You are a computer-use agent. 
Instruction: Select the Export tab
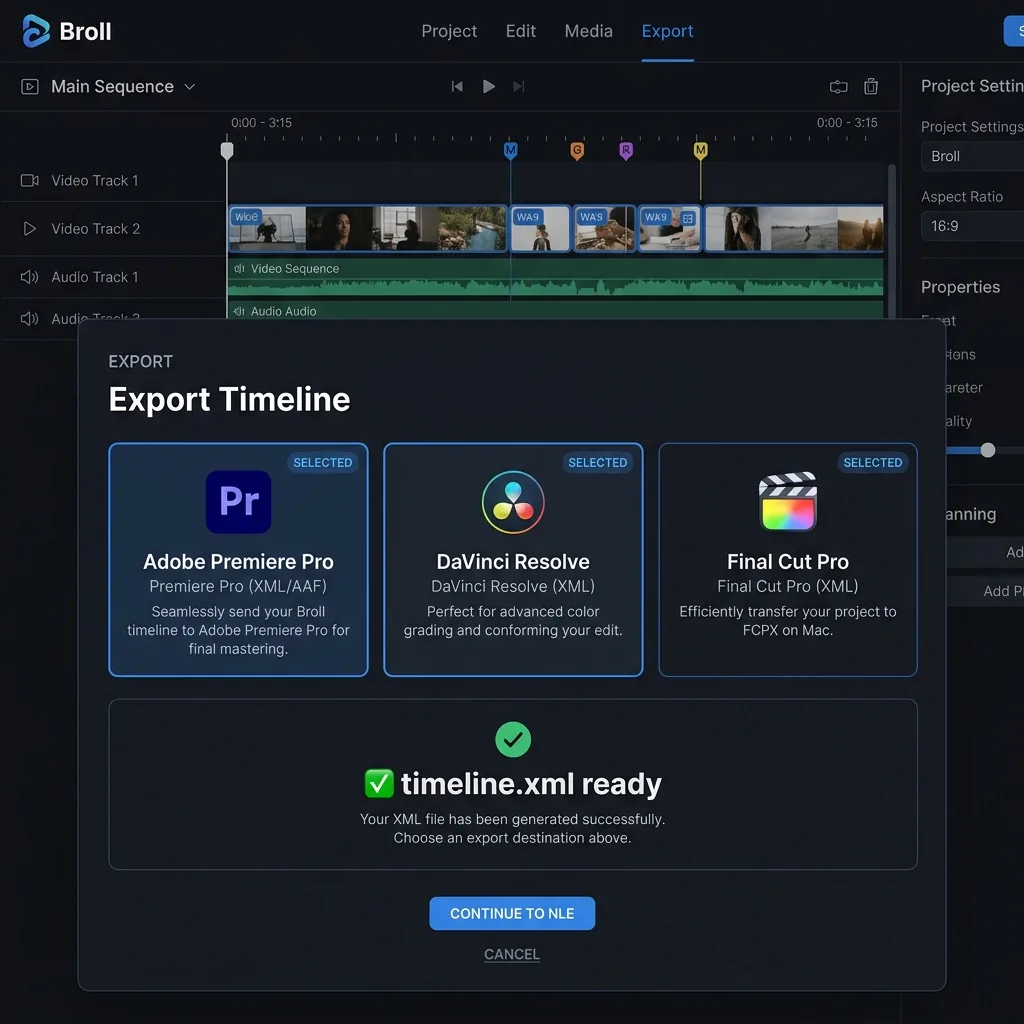tap(667, 31)
